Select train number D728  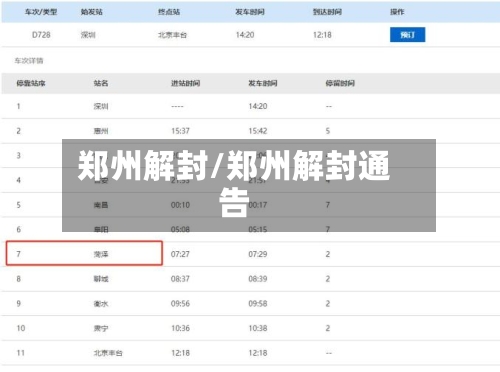pos(41,35)
